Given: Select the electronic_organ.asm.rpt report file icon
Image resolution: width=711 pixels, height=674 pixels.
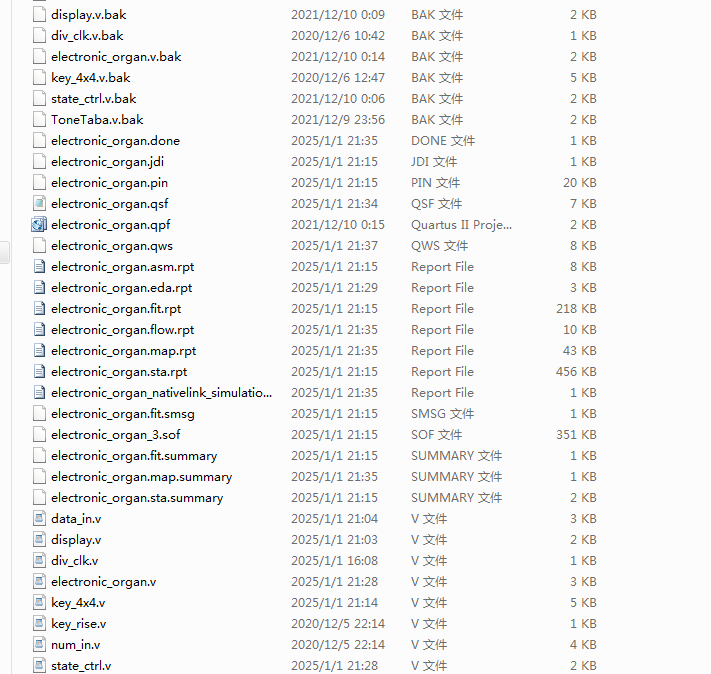Looking at the screenshot, I should point(39,267).
